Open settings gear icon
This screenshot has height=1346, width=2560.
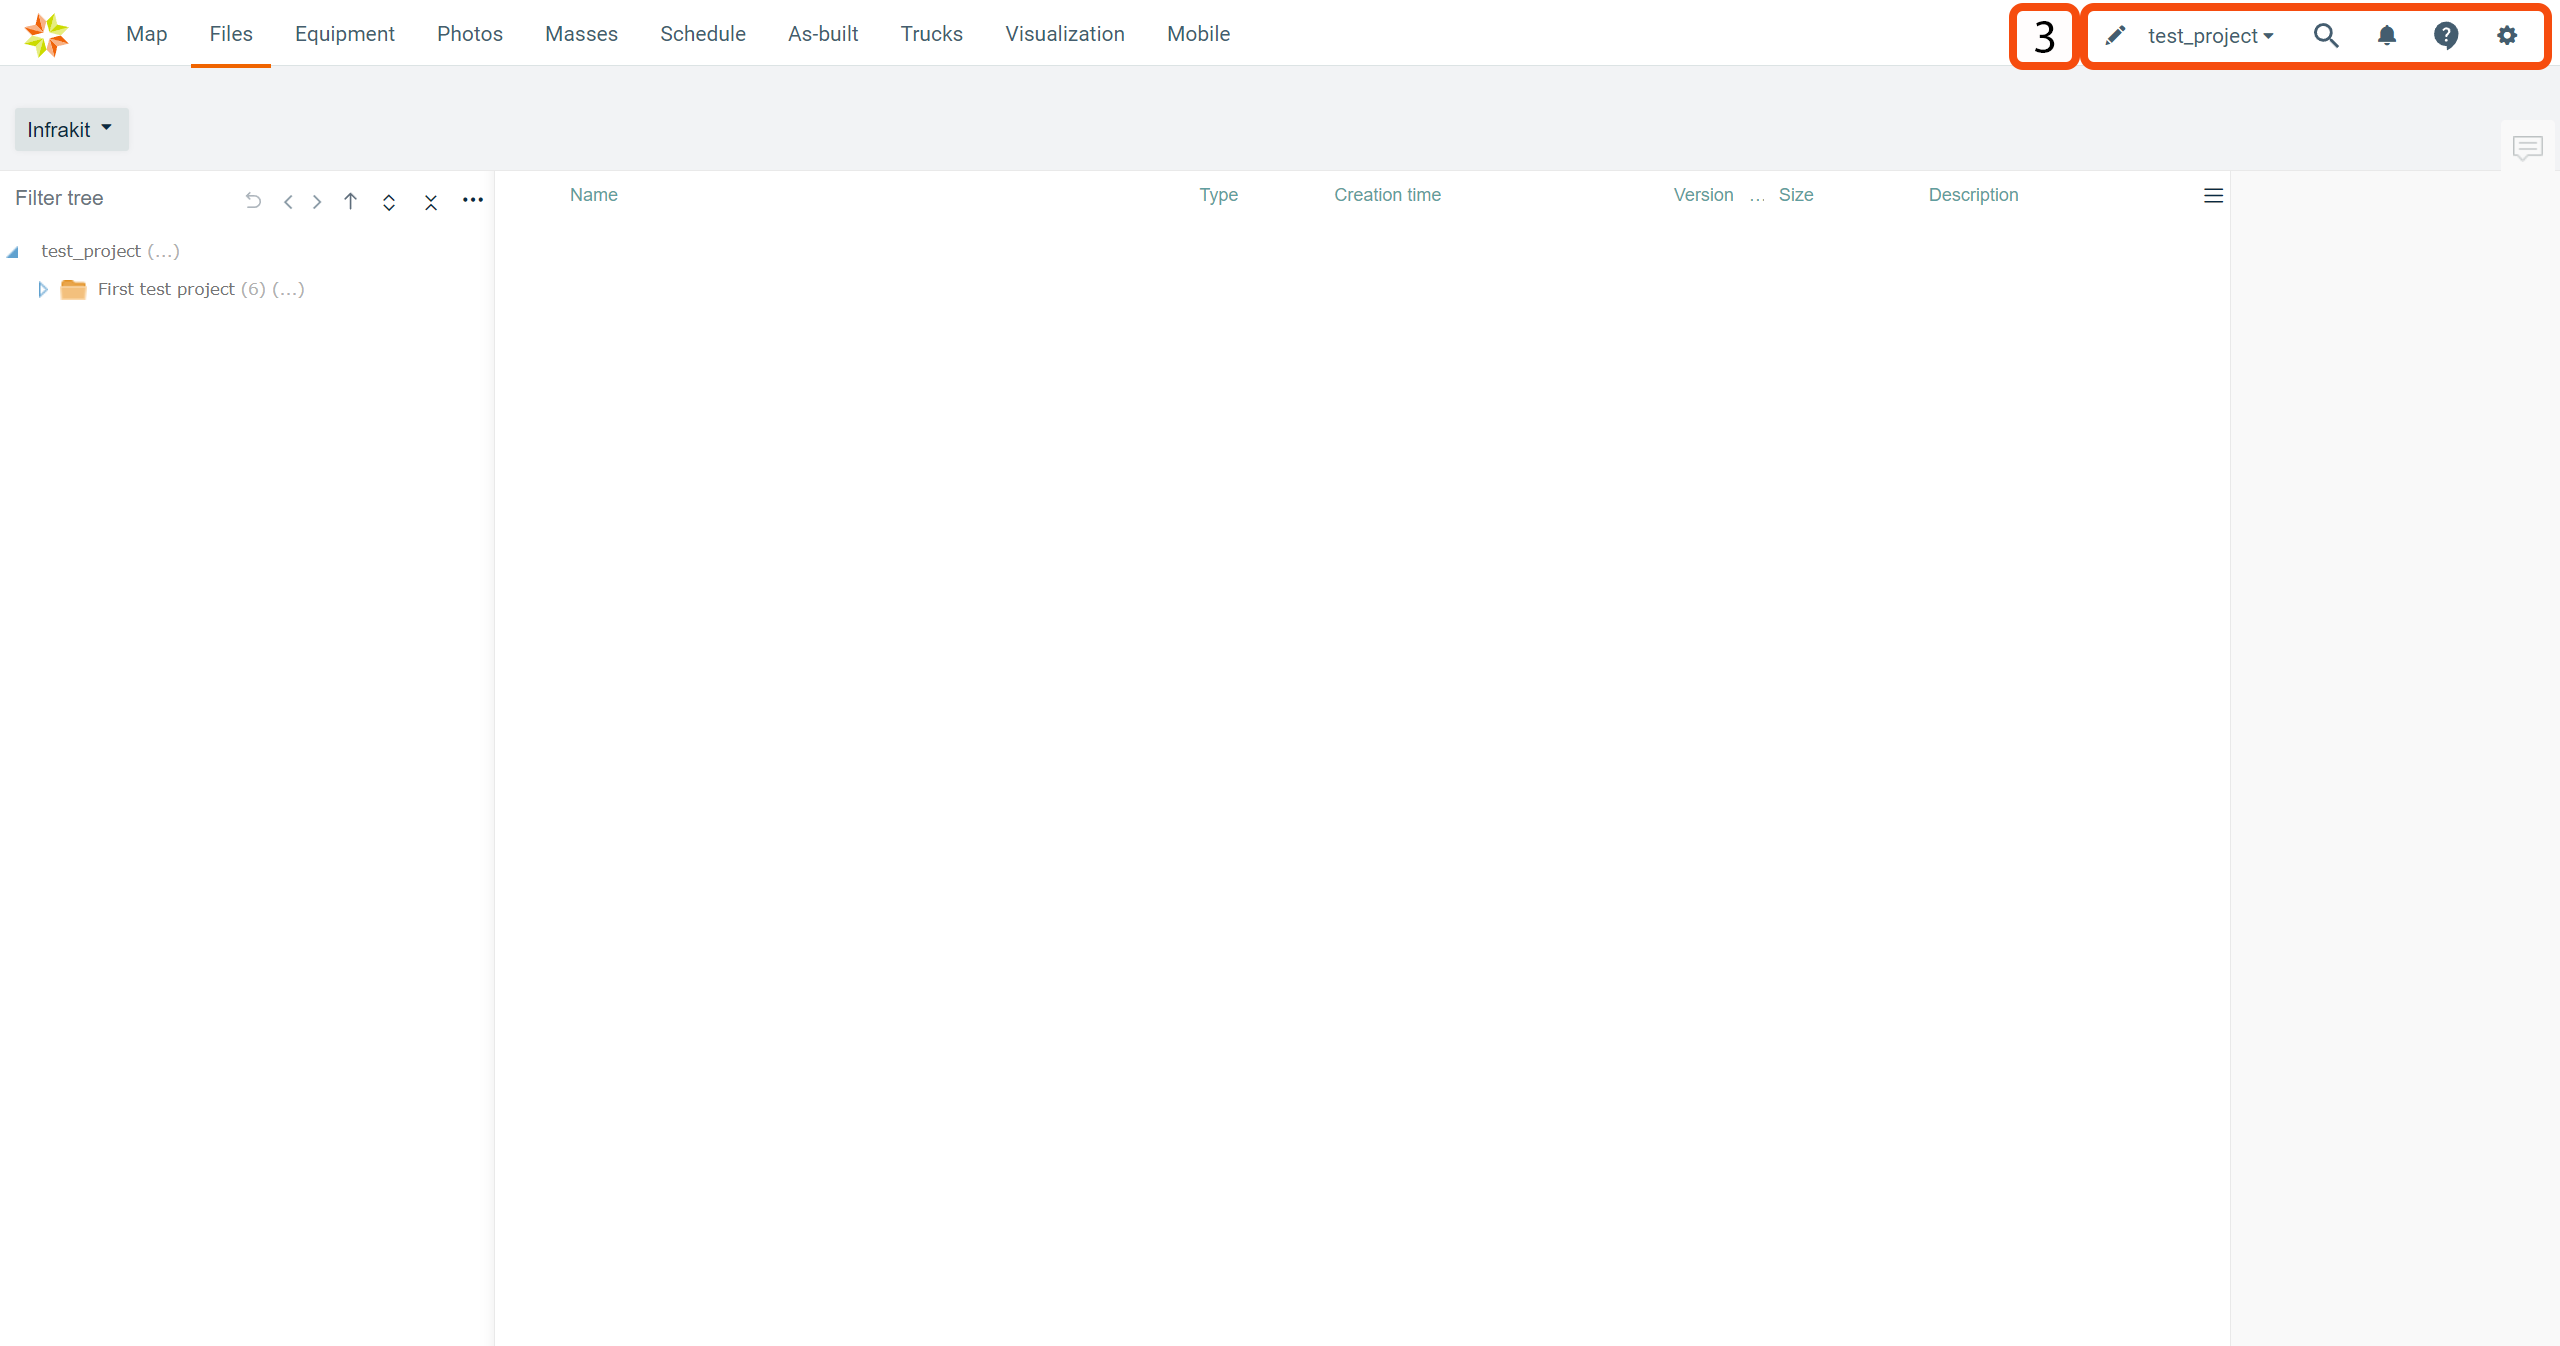coord(2506,36)
